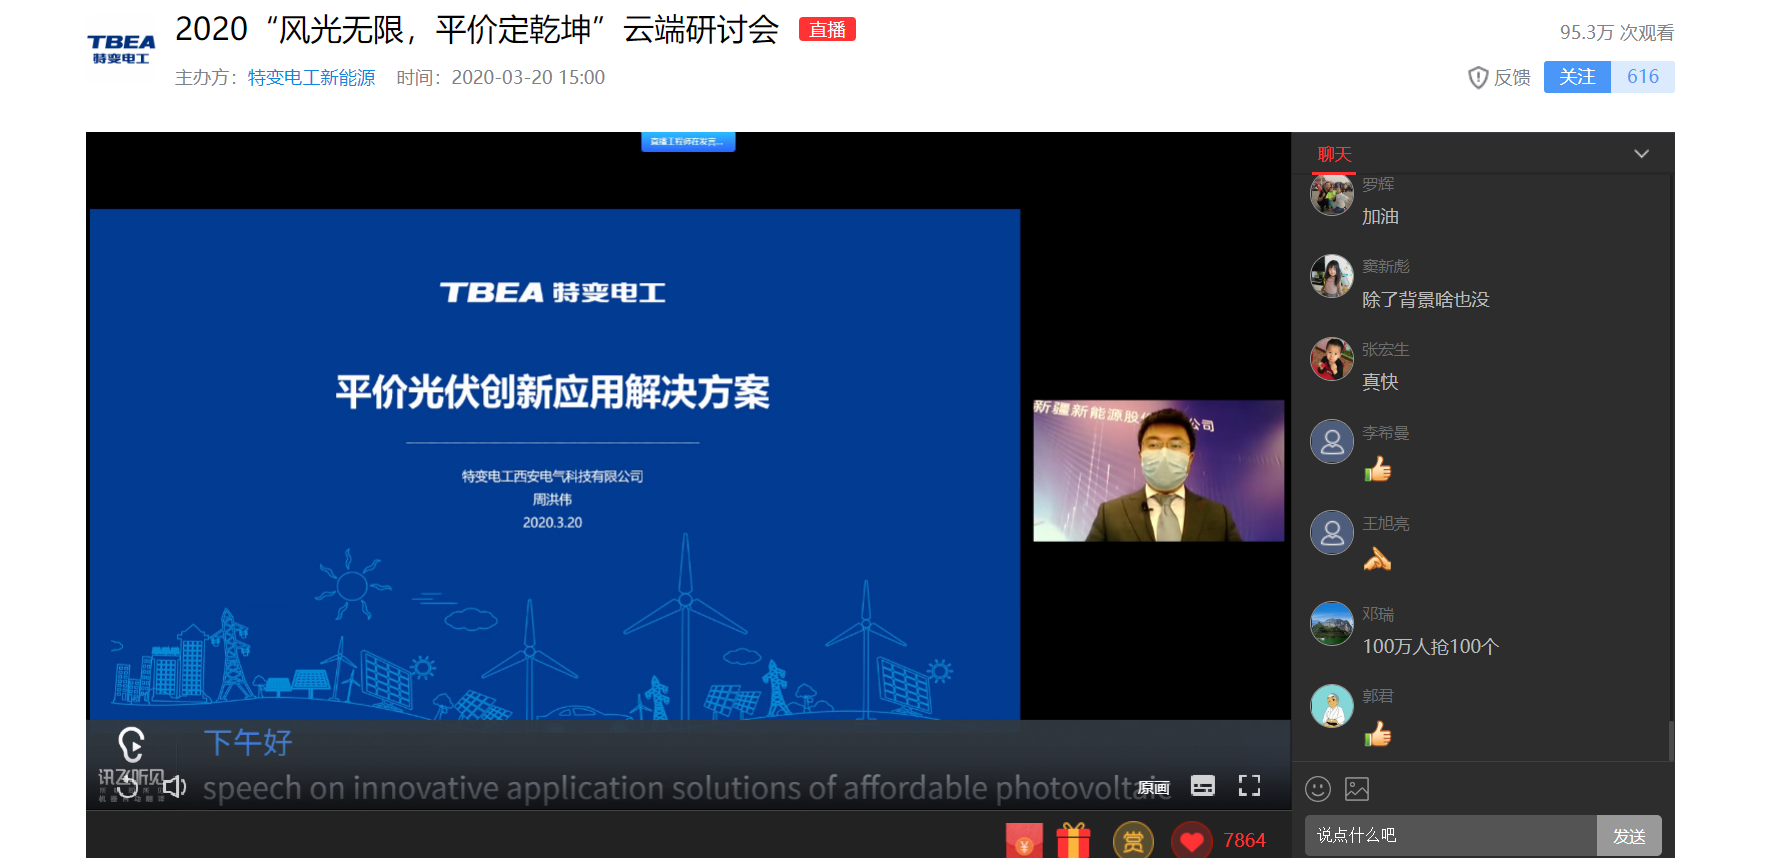Like the stream with the heart icon
This screenshot has width=1766, height=858.
[x=1191, y=841]
